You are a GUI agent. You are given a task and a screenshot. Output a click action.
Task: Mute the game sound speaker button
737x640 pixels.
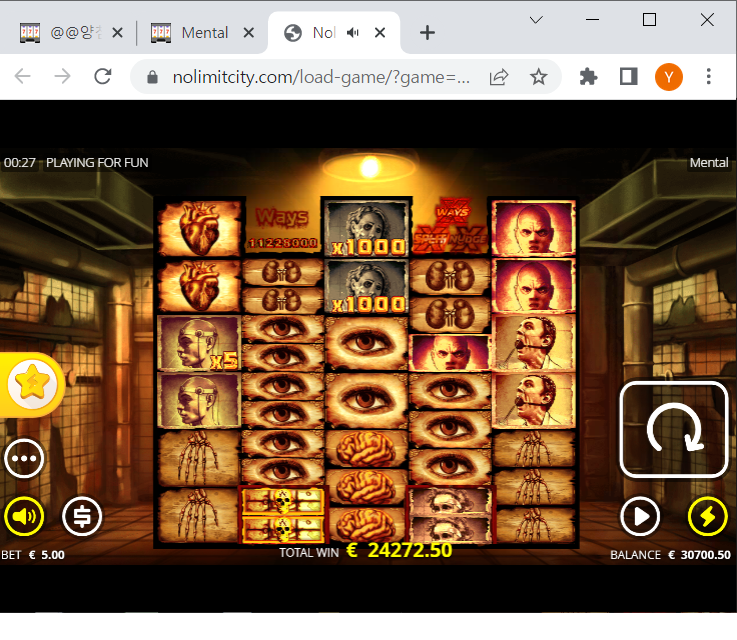(x=24, y=516)
